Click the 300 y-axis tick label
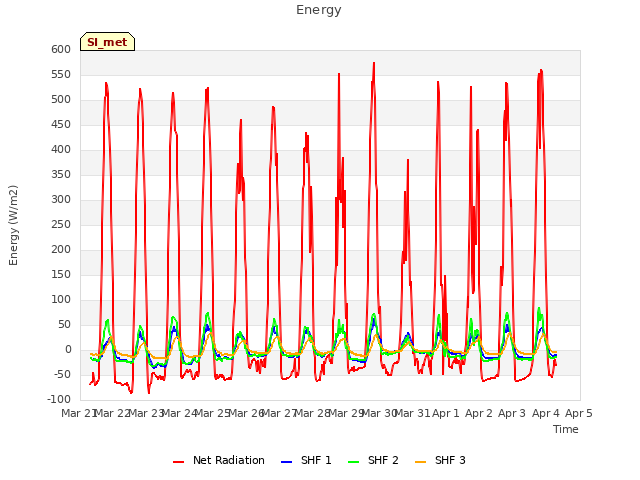The height and width of the screenshot is (480, 640). (61, 199)
